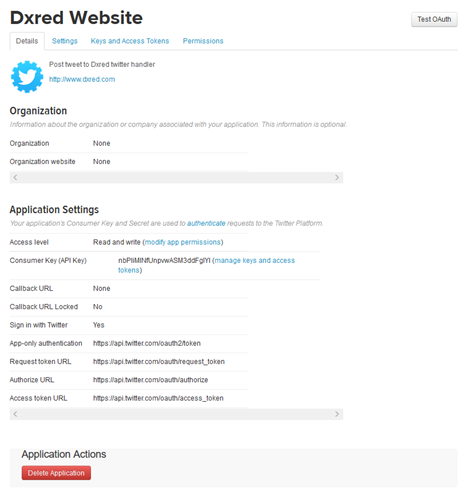Click the 'Read and write' access level text

point(117,242)
